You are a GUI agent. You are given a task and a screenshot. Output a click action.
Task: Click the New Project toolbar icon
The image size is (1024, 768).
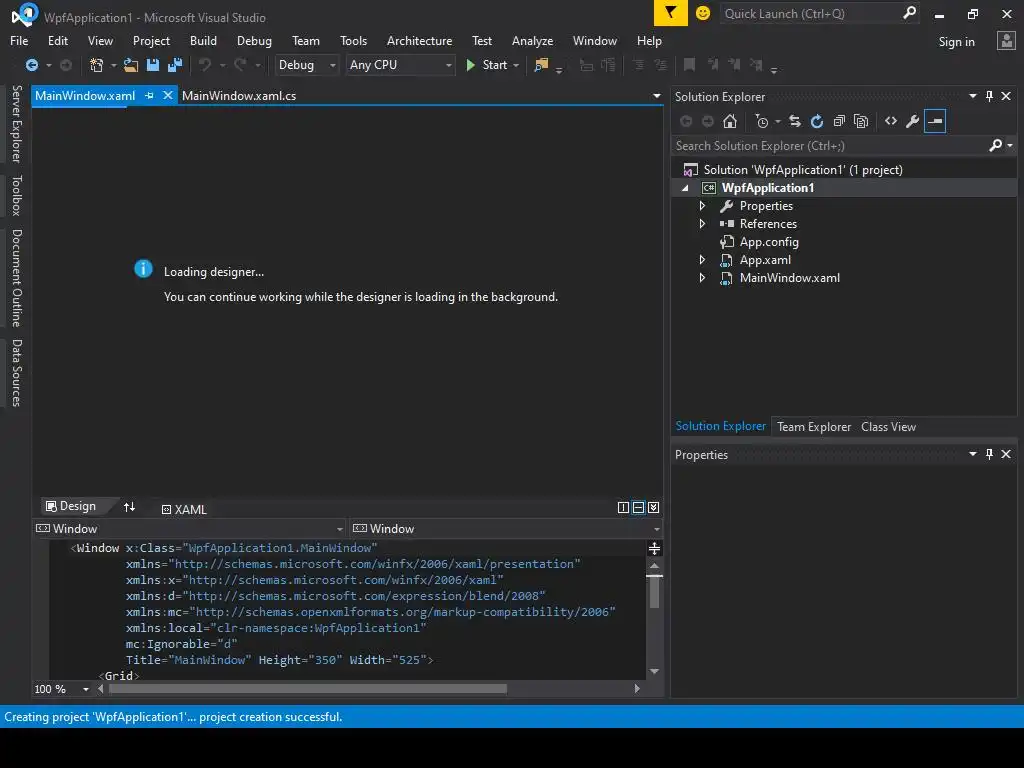97,65
